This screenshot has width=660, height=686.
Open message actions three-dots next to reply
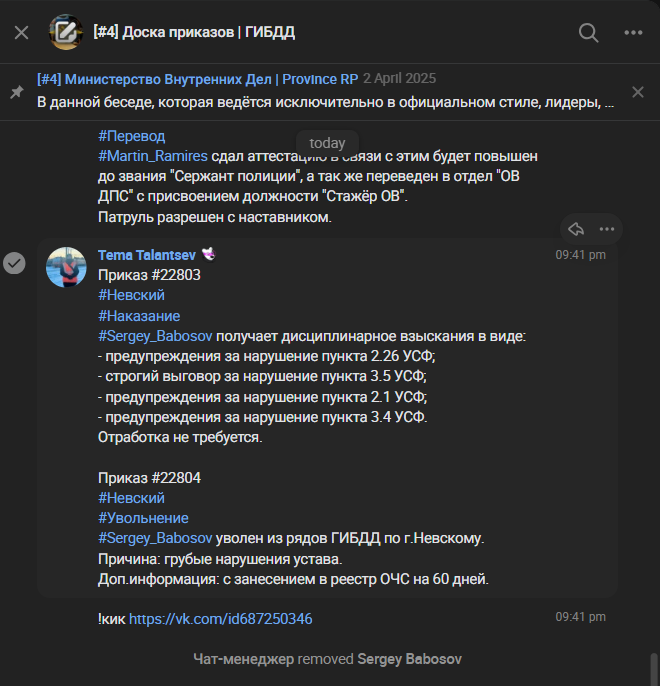tap(607, 229)
